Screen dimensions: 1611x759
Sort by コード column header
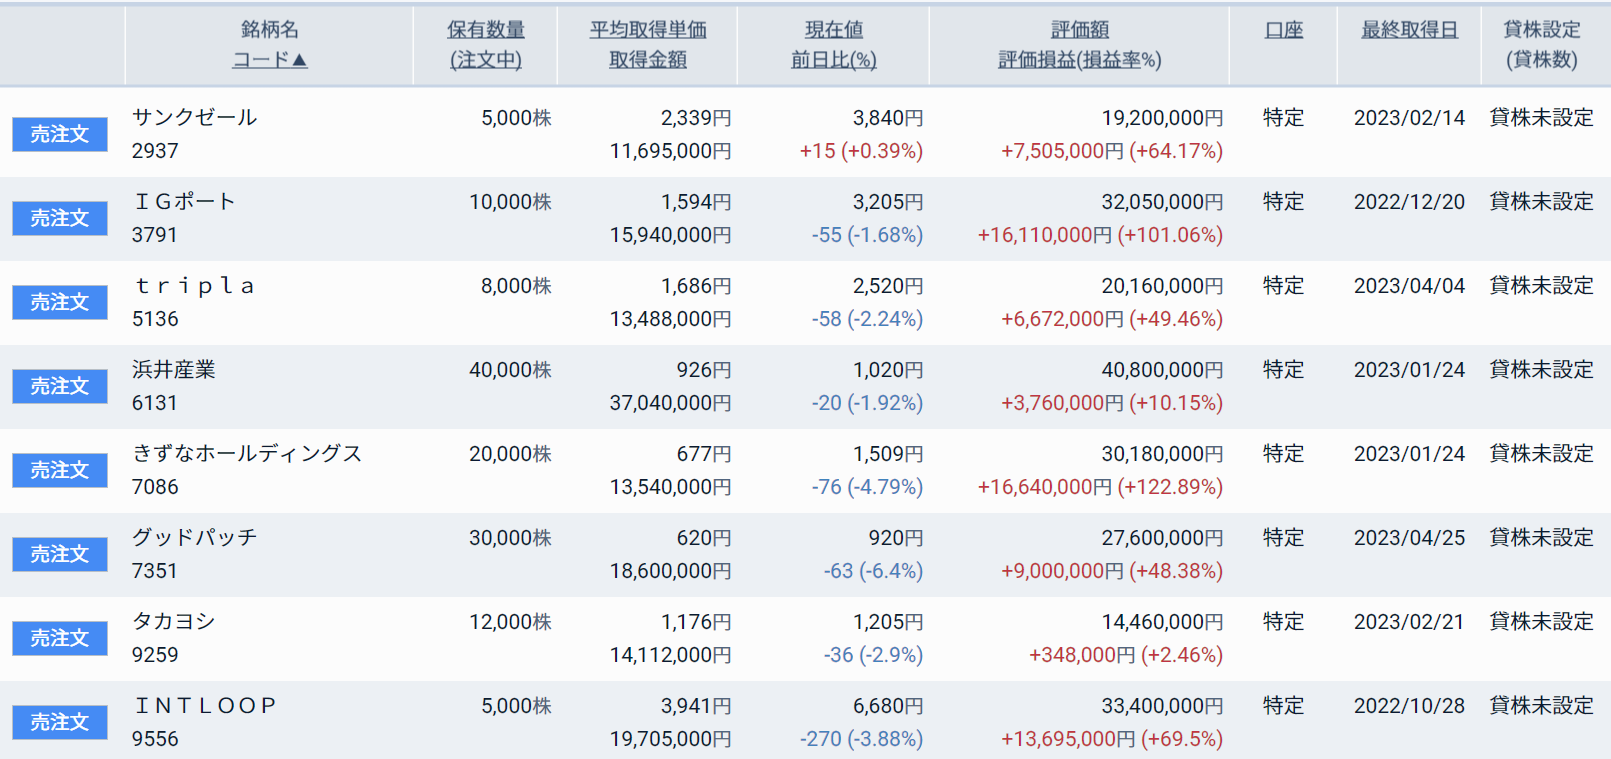[269, 60]
